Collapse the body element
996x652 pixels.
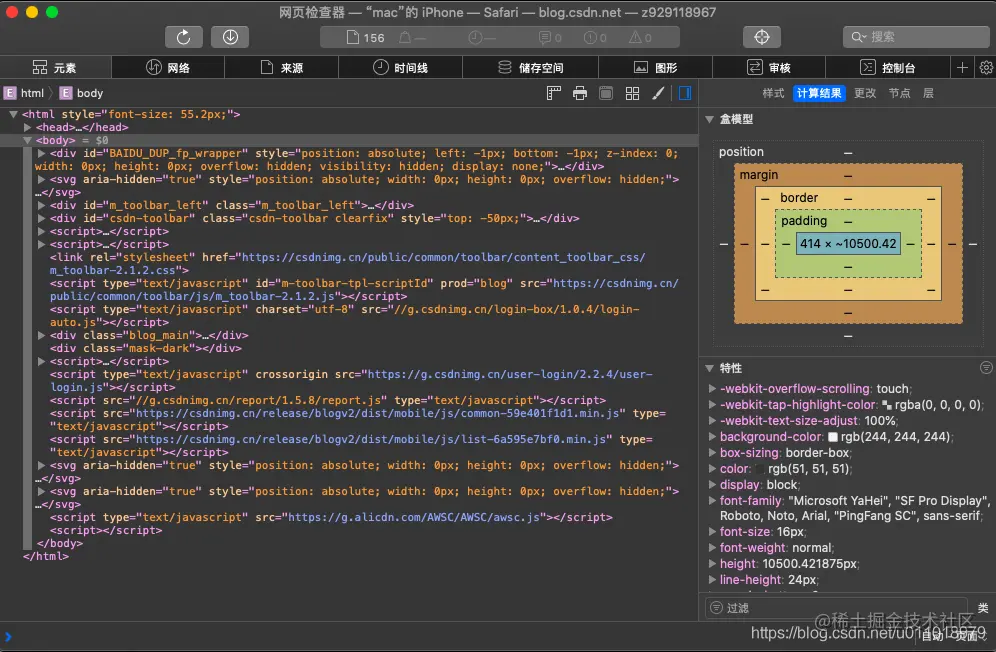pos(27,140)
